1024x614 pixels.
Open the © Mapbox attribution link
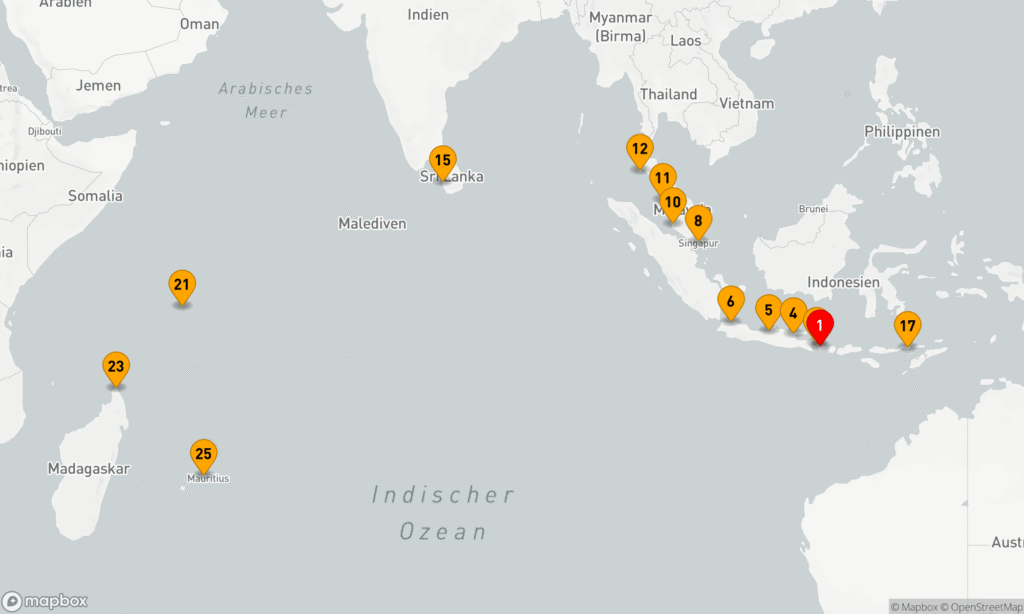click(914, 606)
